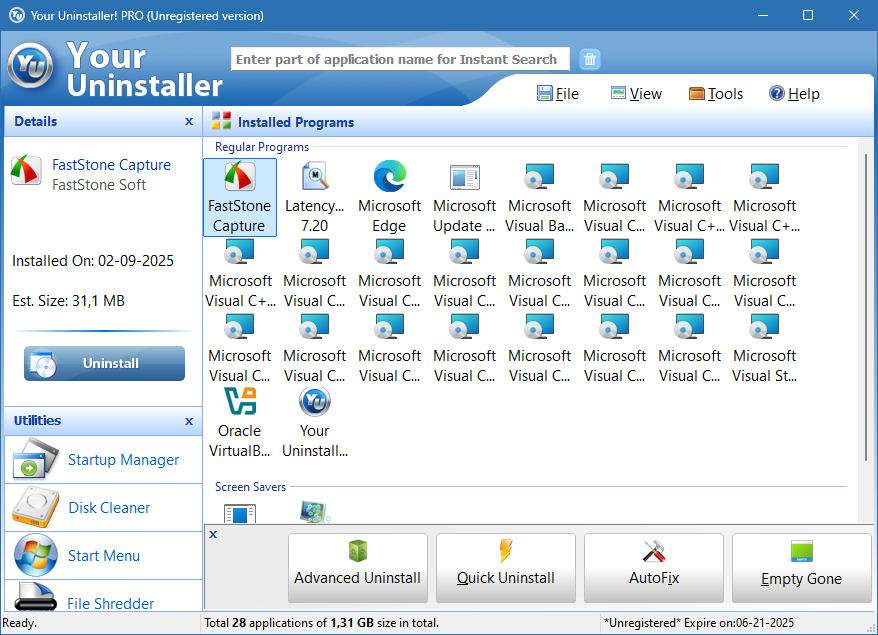Image resolution: width=878 pixels, height=635 pixels.
Task: Open the Help menu
Action: 794,94
